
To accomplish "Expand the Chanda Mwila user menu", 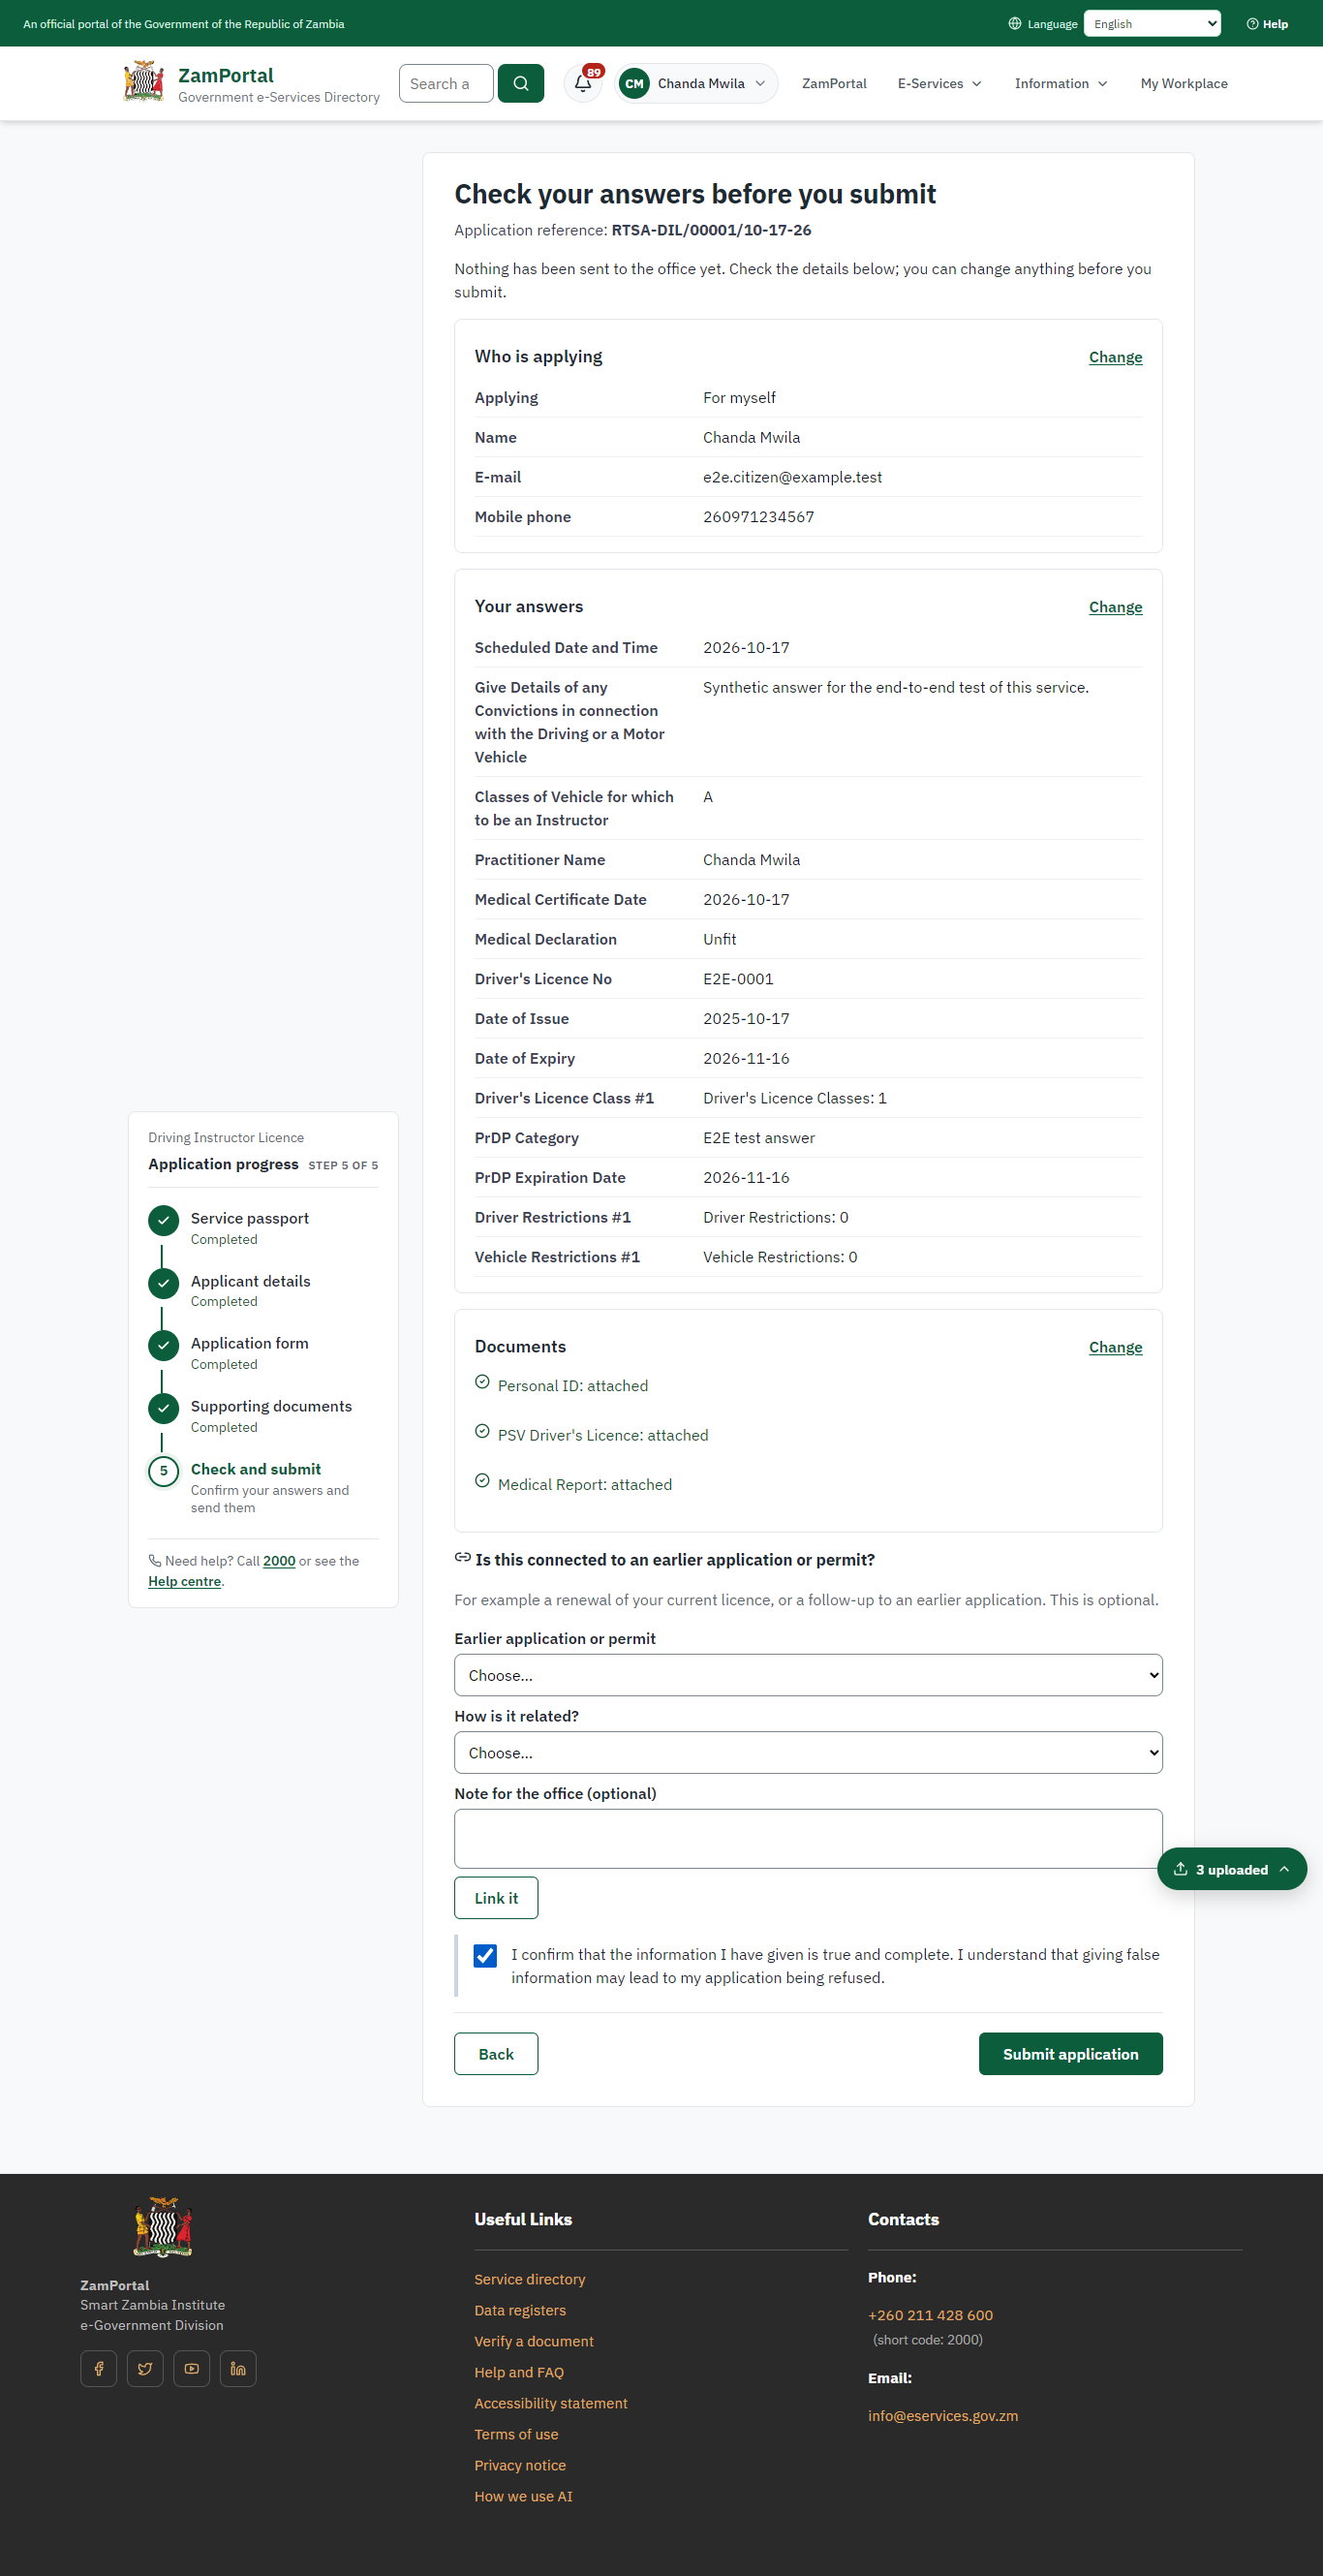I will point(696,83).
